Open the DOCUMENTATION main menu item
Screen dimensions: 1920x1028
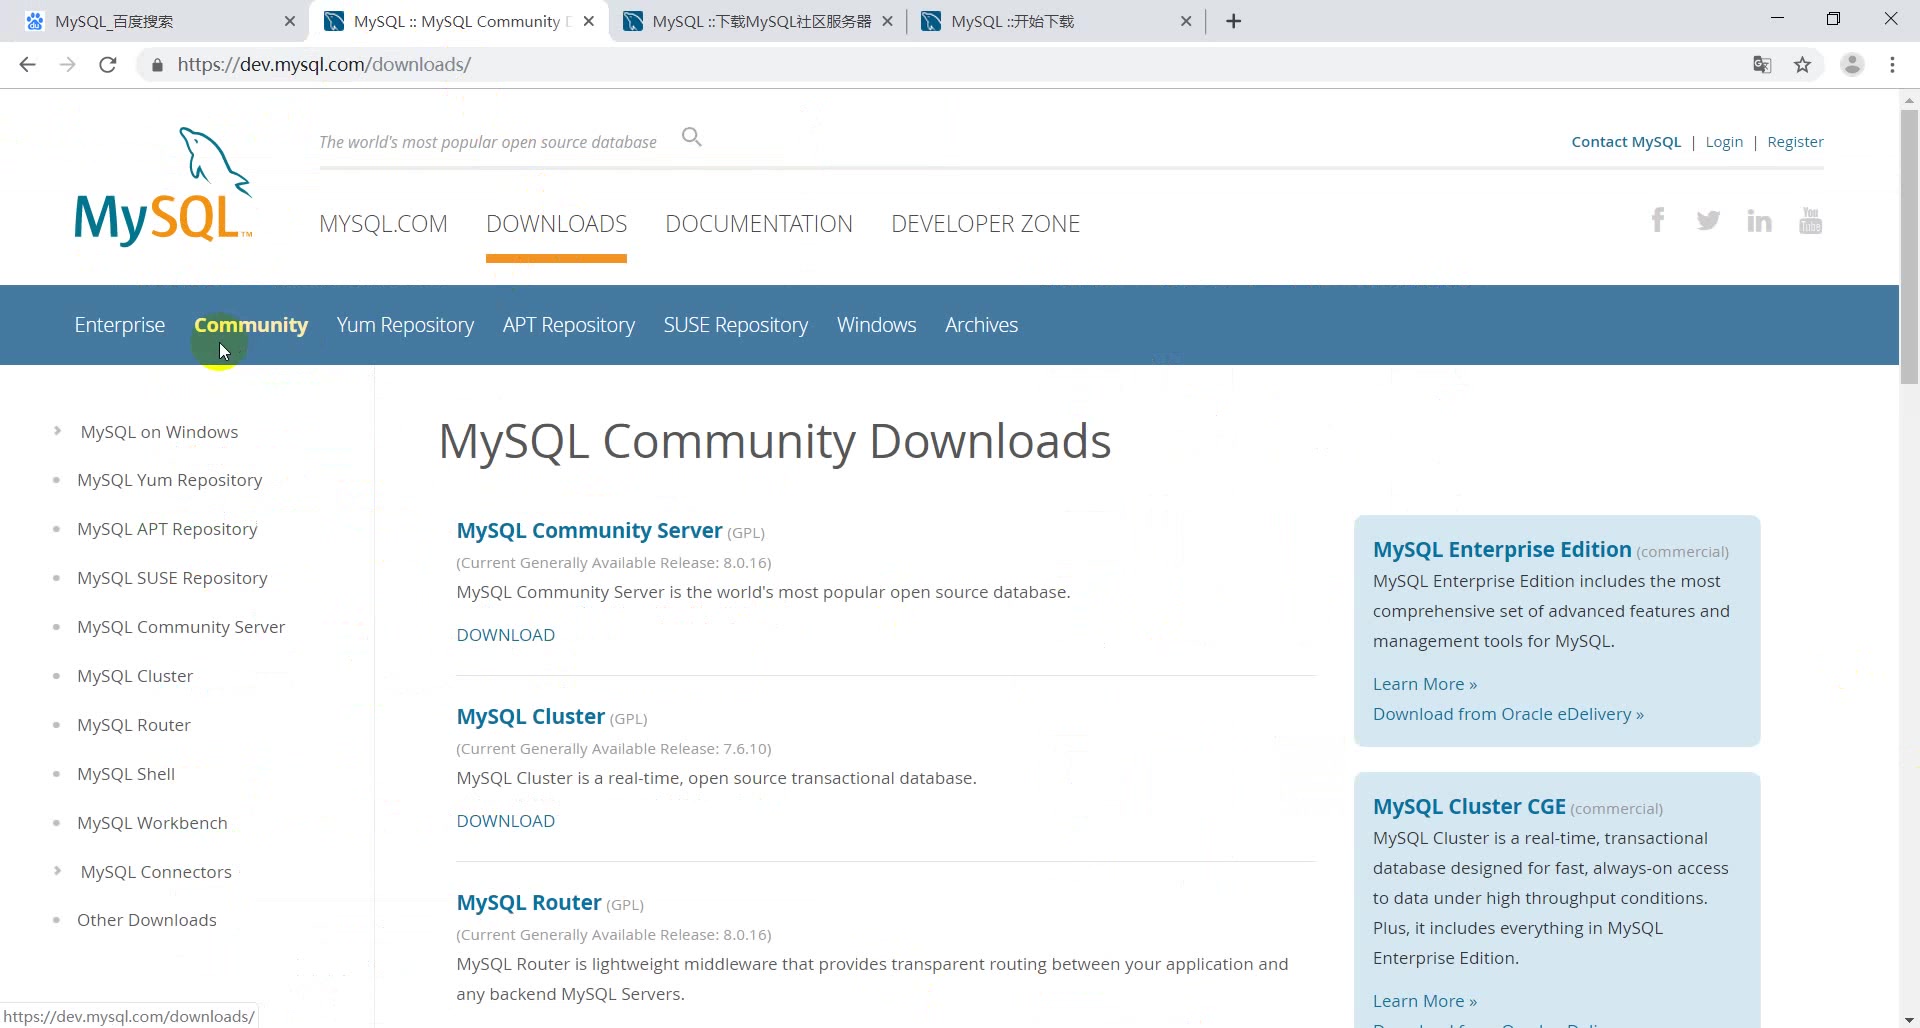(759, 224)
